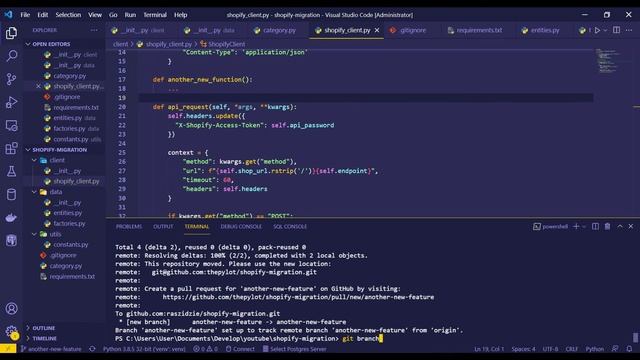Split the editor right
This screenshot has height=360, width=640.
click(616, 30)
